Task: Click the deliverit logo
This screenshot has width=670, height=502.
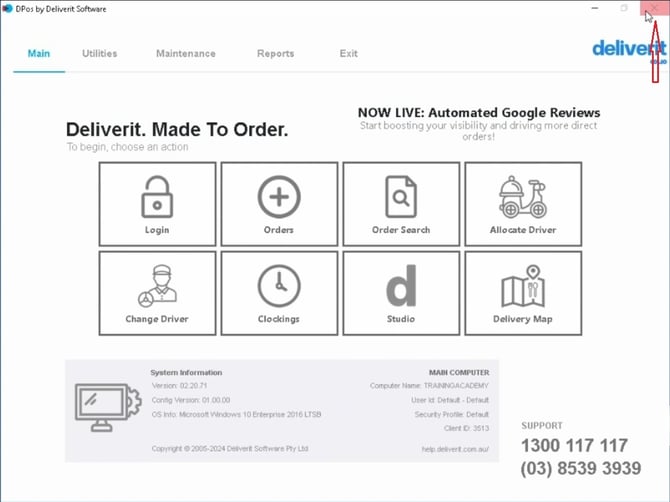Action: [x=629, y=50]
